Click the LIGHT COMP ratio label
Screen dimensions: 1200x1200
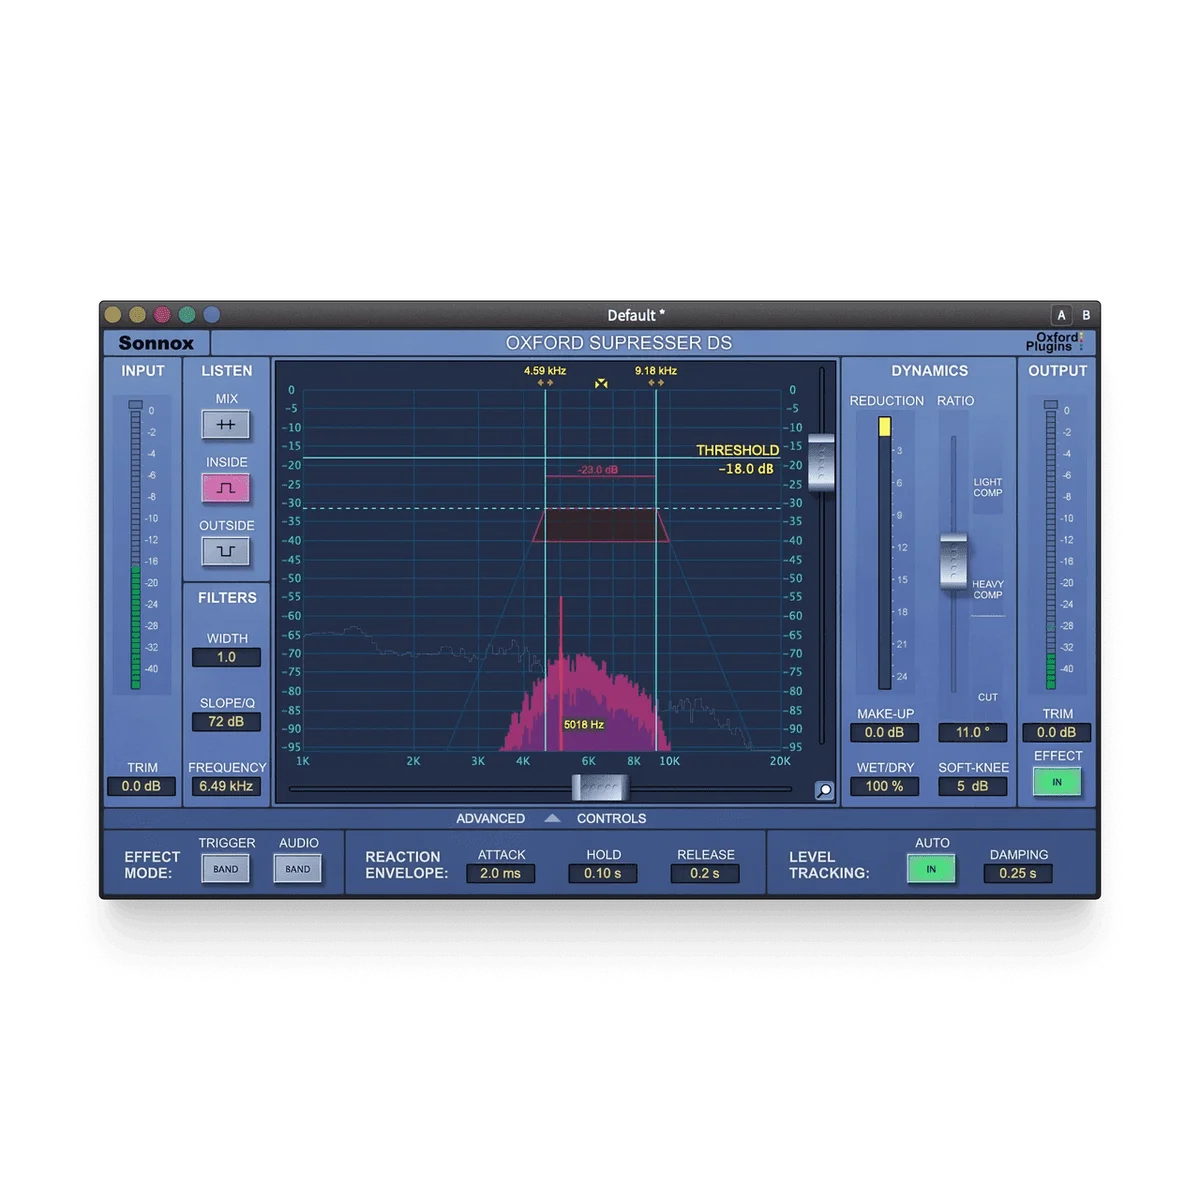[988, 487]
